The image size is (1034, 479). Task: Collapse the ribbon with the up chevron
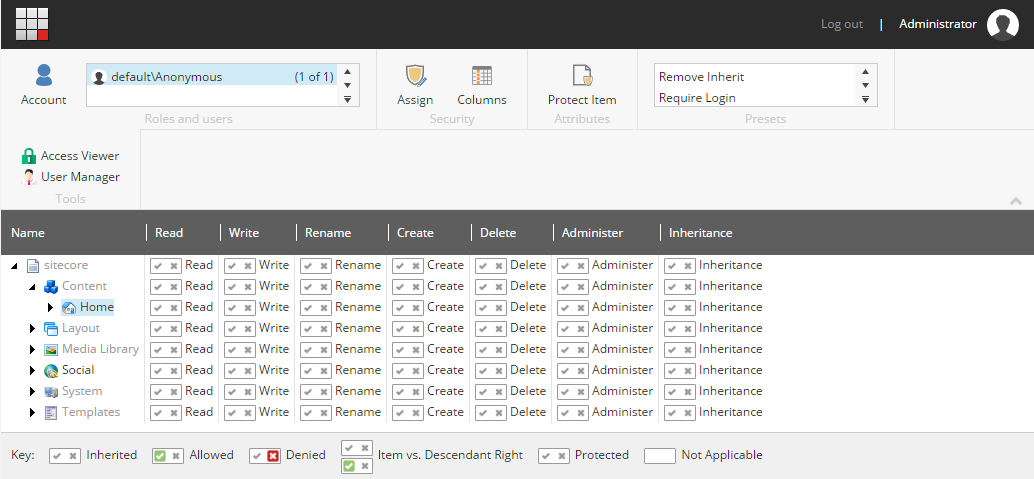coord(1016,201)
